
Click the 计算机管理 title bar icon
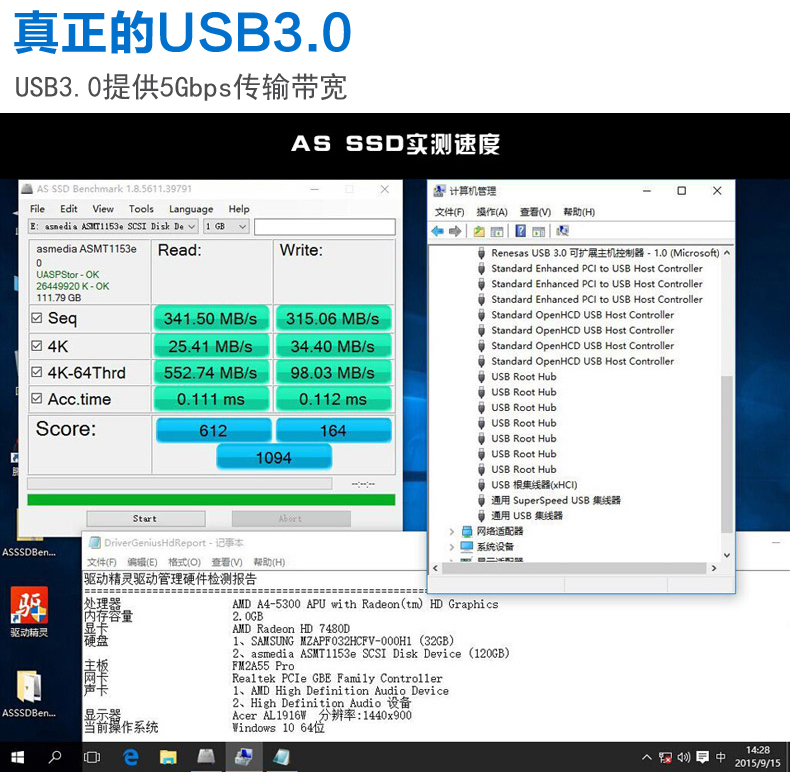coord(439,191)
